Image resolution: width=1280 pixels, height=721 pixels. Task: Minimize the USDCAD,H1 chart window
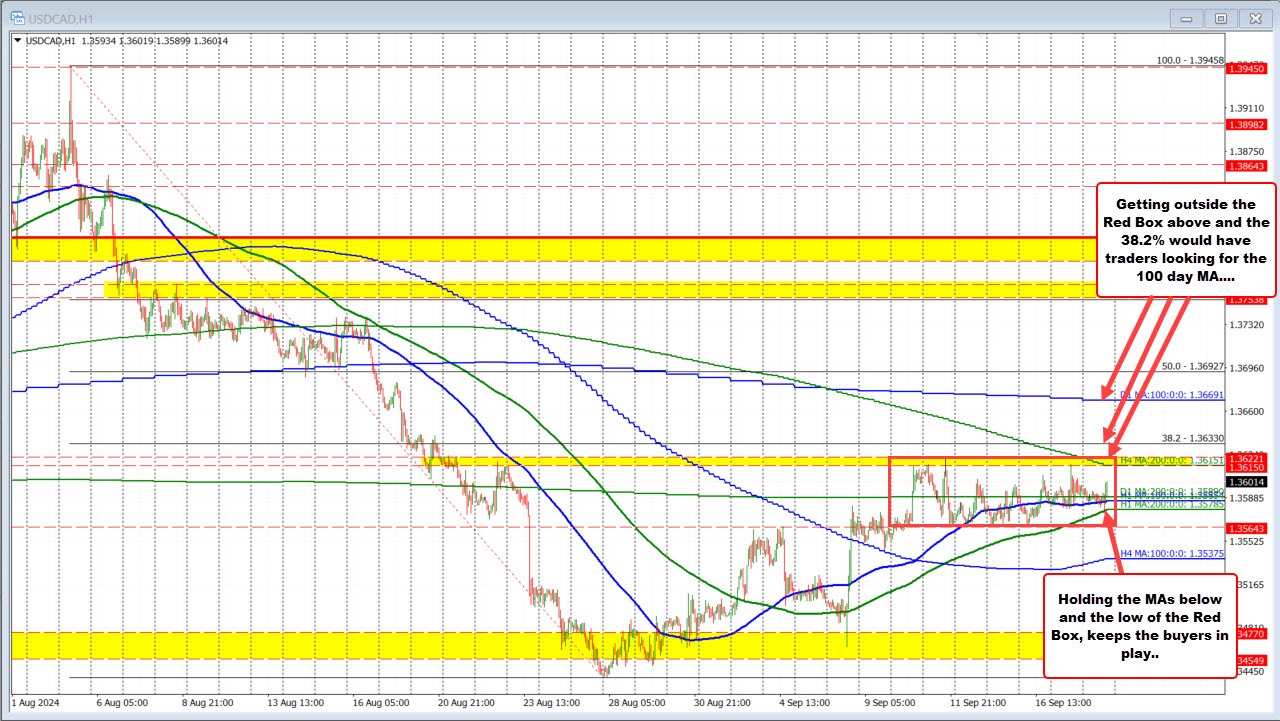1188,18
